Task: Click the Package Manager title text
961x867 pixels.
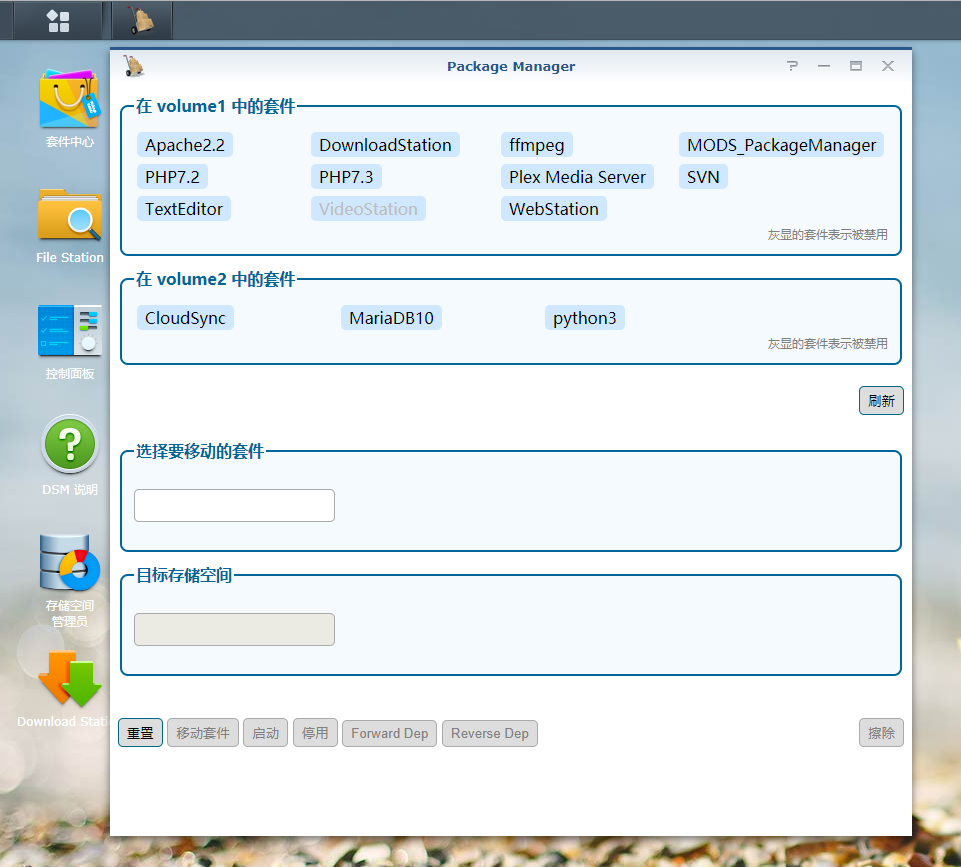Action: (511, 66)
